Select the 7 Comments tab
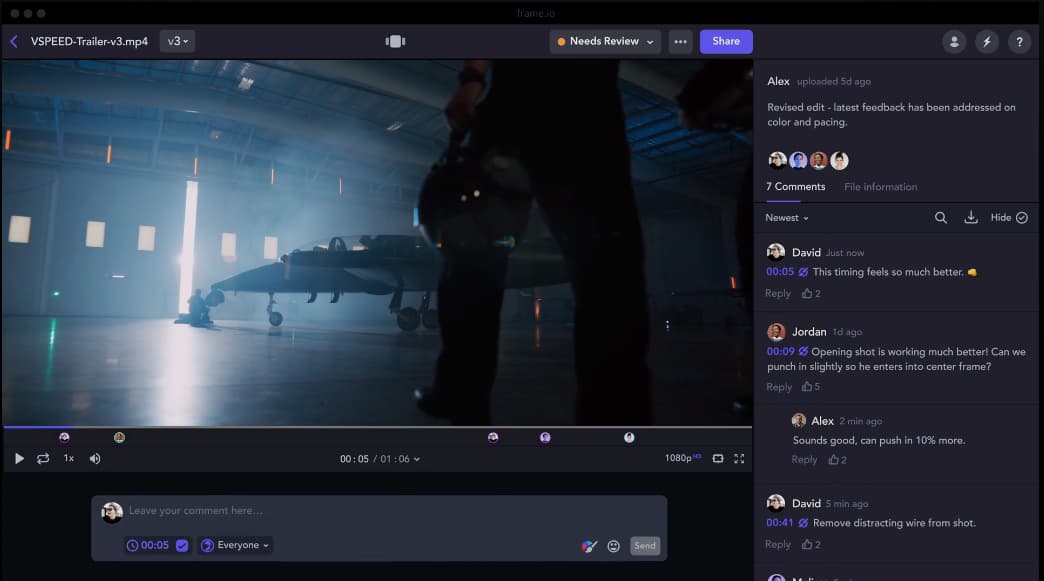This screenshot has height=581, width=1044. (x=795, y=187)
